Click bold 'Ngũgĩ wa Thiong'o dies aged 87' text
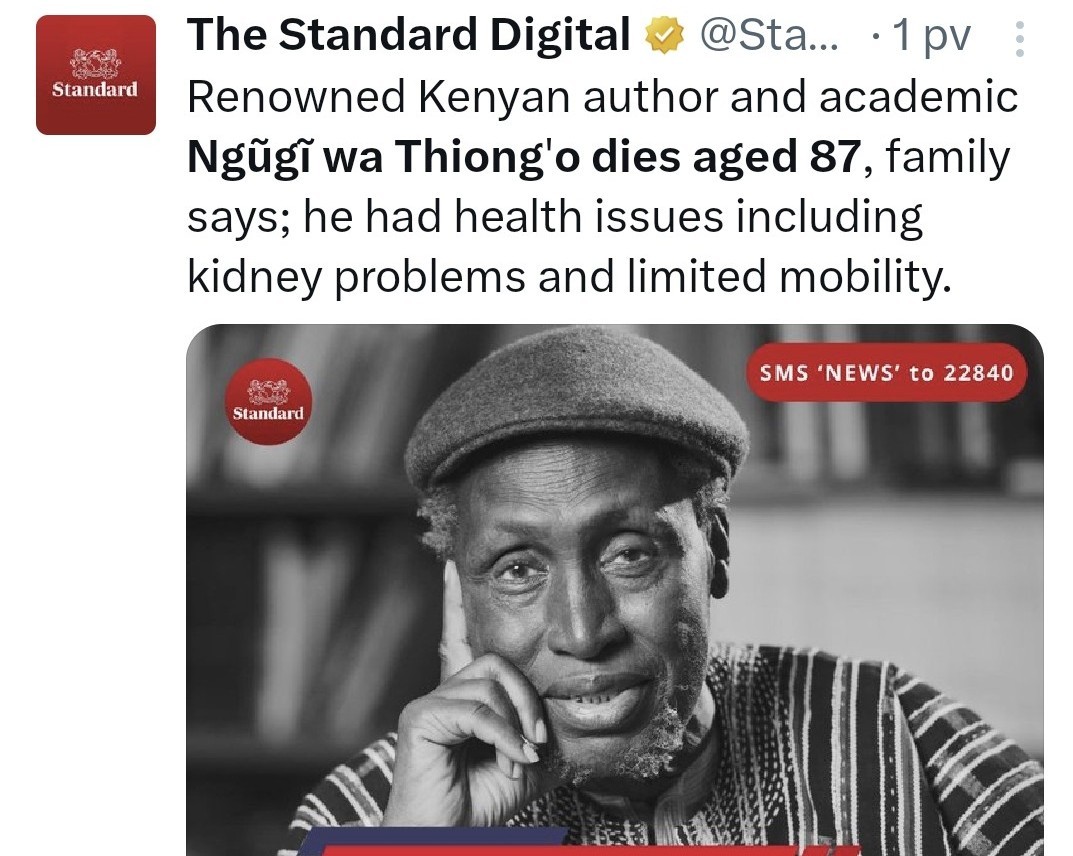Screen dimensions: 1073x856 tap(523, 157)
